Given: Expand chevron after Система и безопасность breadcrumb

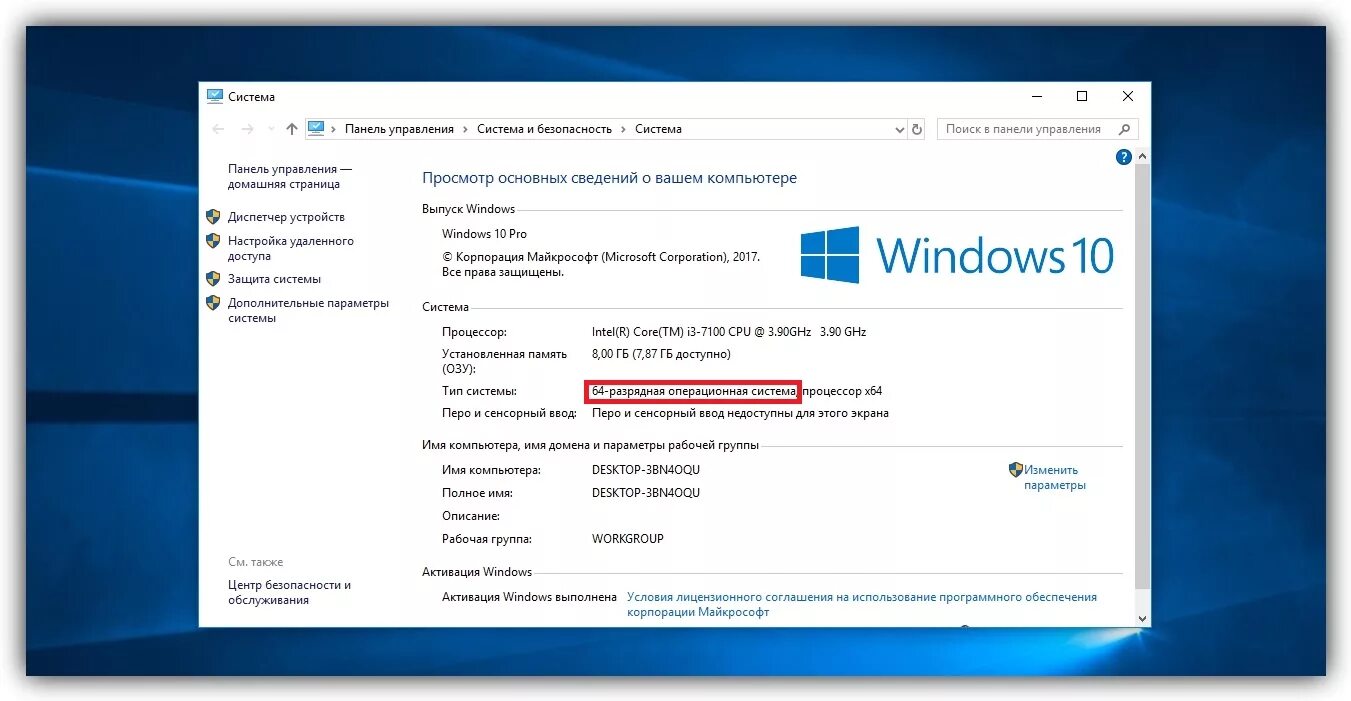Looking at the screenshot, I should [x=623, y=129].
